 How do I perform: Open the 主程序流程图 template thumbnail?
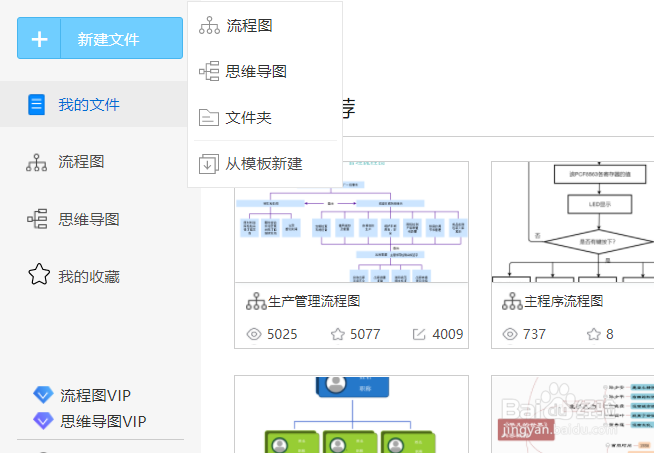[573, 222]
